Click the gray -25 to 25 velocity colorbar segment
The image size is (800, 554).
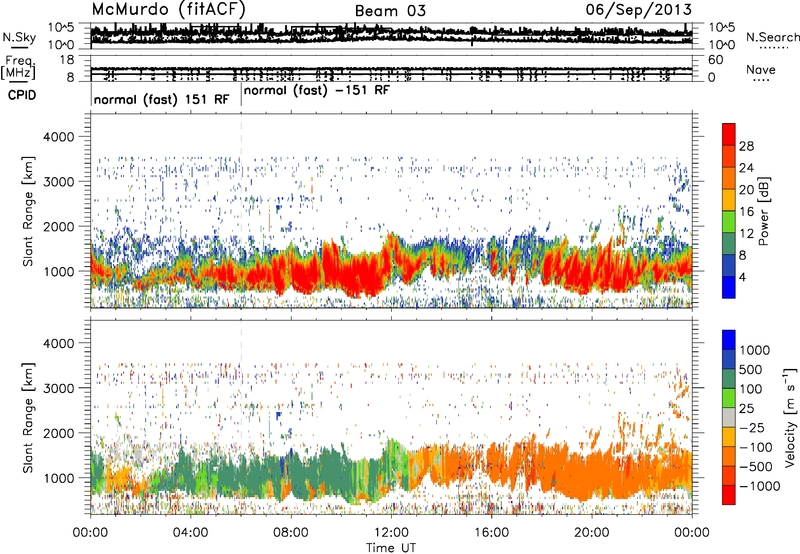(x=729, y=417)
